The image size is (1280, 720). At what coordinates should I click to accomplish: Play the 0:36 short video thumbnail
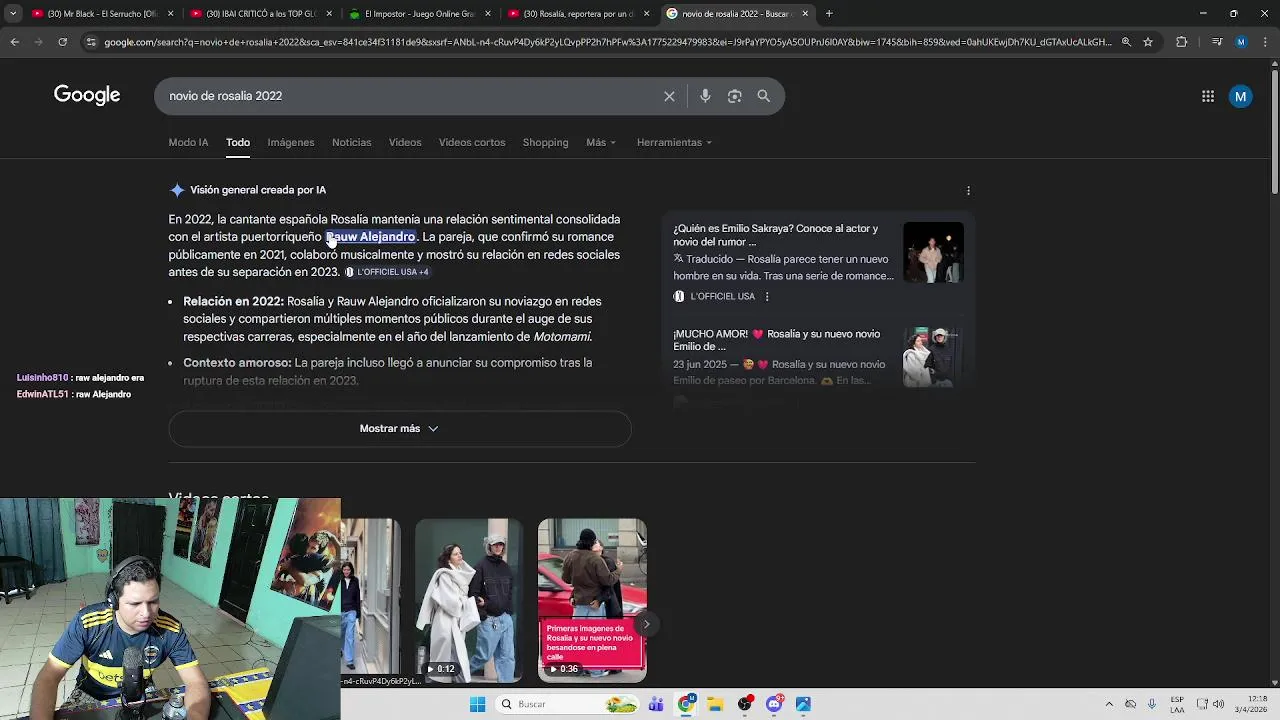coord(592,600)
